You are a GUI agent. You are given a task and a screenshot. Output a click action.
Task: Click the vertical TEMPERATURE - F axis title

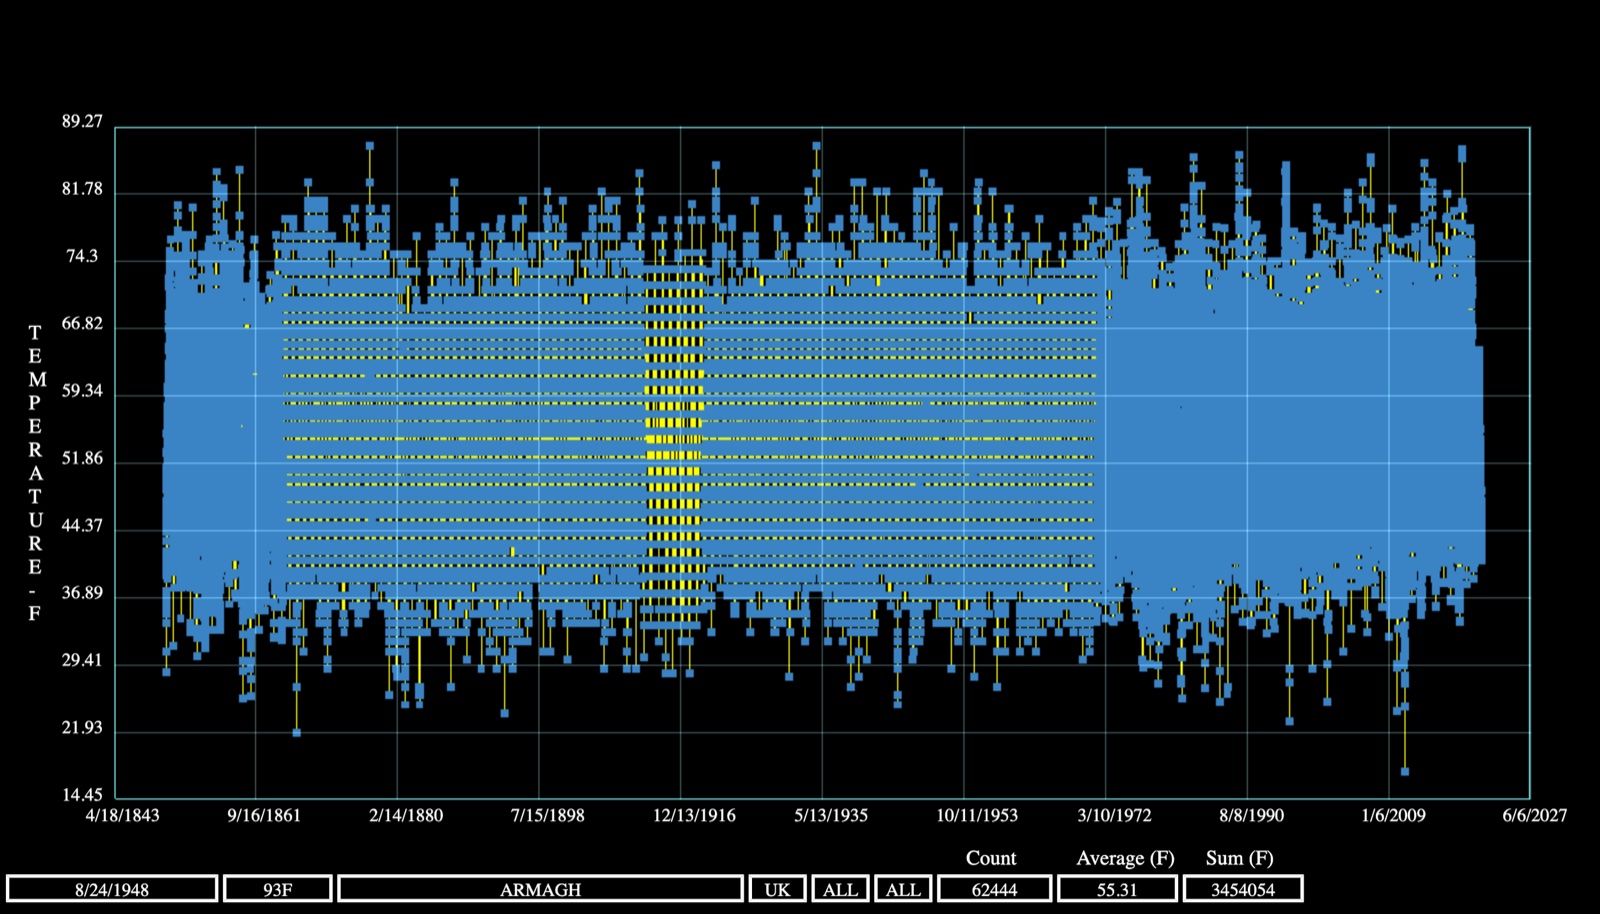[x=35, y=472]
